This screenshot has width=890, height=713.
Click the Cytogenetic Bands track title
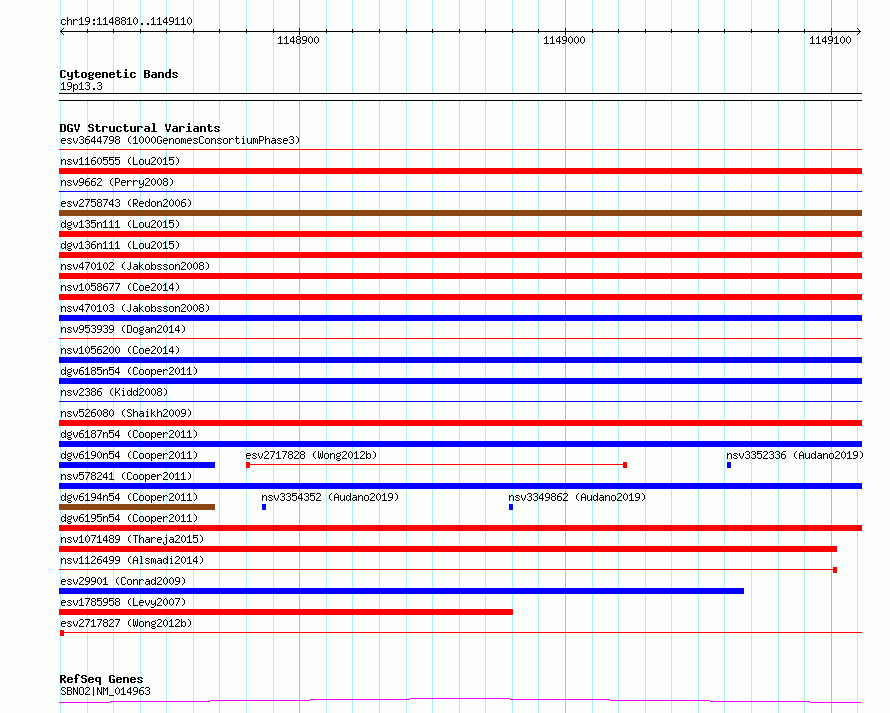(x=119, y=74)
